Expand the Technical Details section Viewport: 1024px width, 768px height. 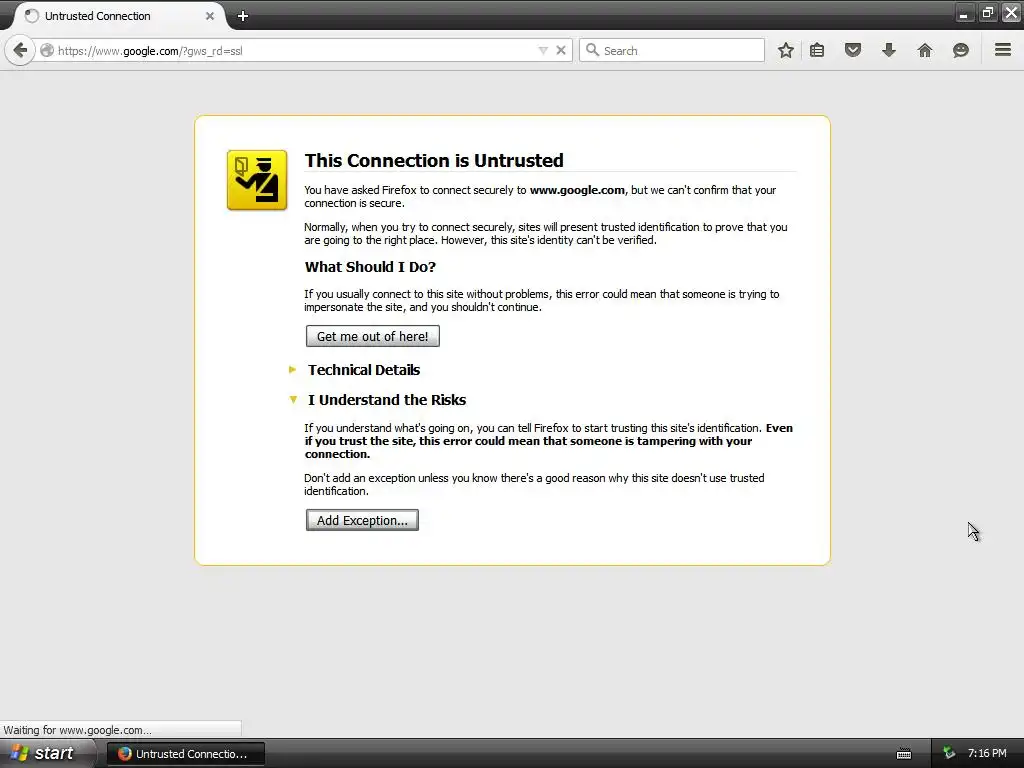click(363, 370)
